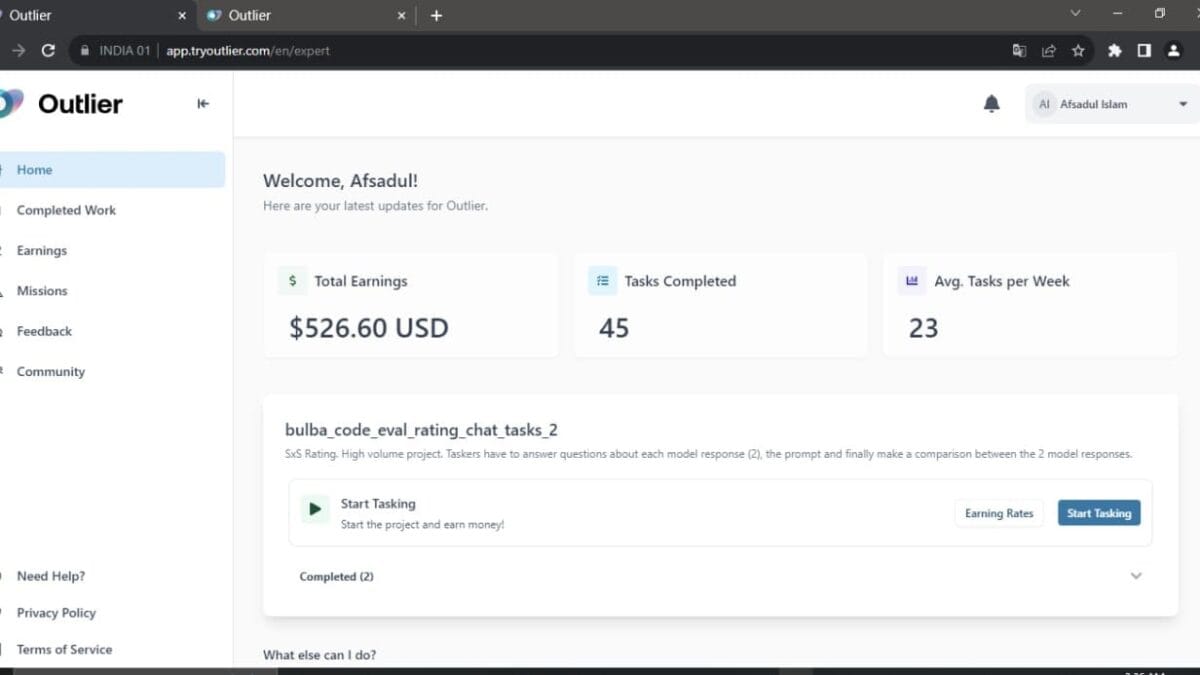1200x675 pixels.
Task: Click the 45 tasks completed value
Action: click(614, 328)
